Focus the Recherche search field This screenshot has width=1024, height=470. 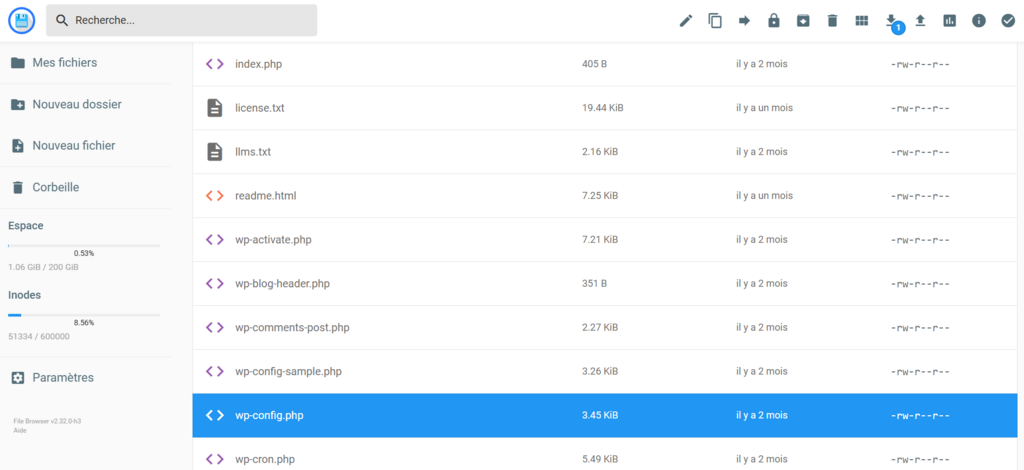click(x=182, y=20)
